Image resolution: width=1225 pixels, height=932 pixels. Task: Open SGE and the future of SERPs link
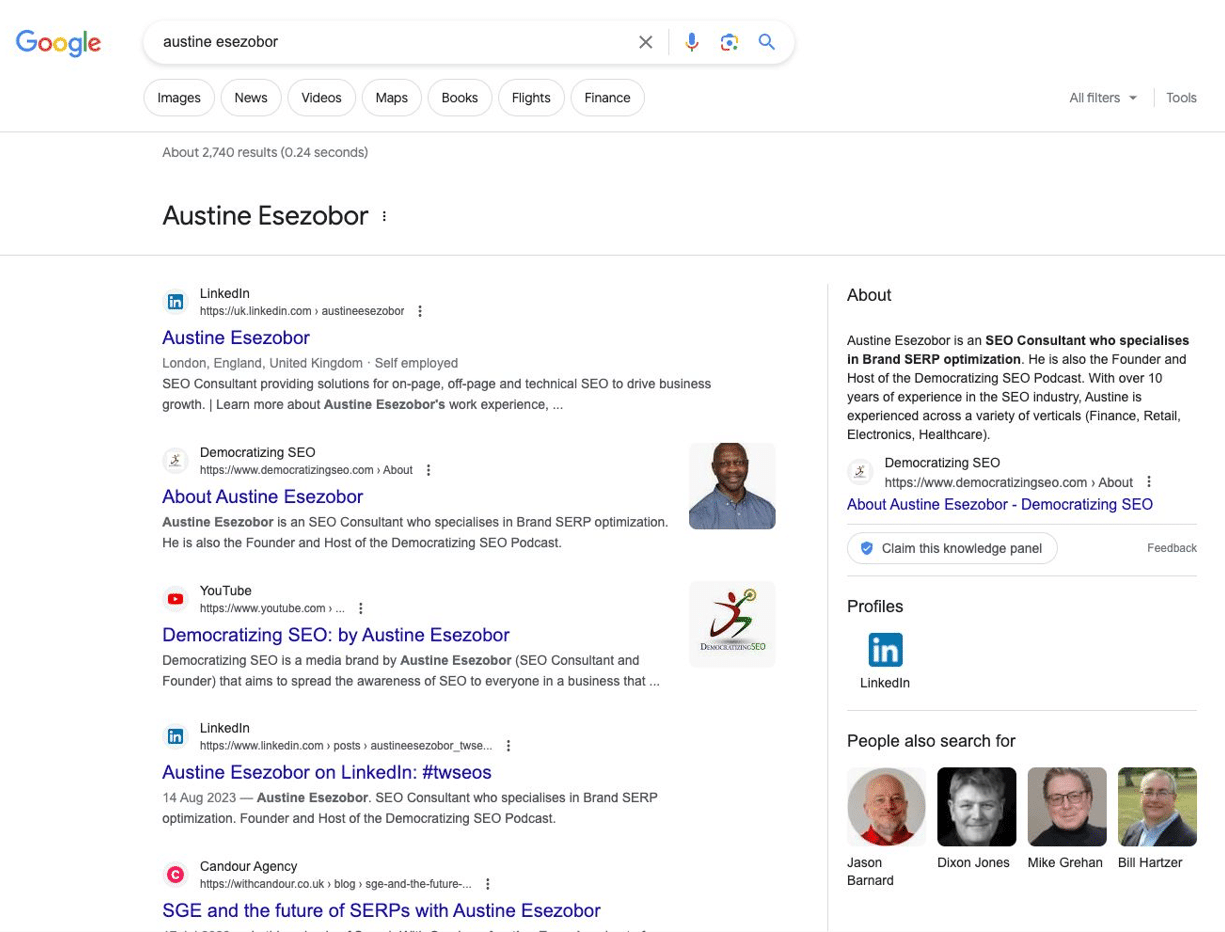[x=381, y=911]
